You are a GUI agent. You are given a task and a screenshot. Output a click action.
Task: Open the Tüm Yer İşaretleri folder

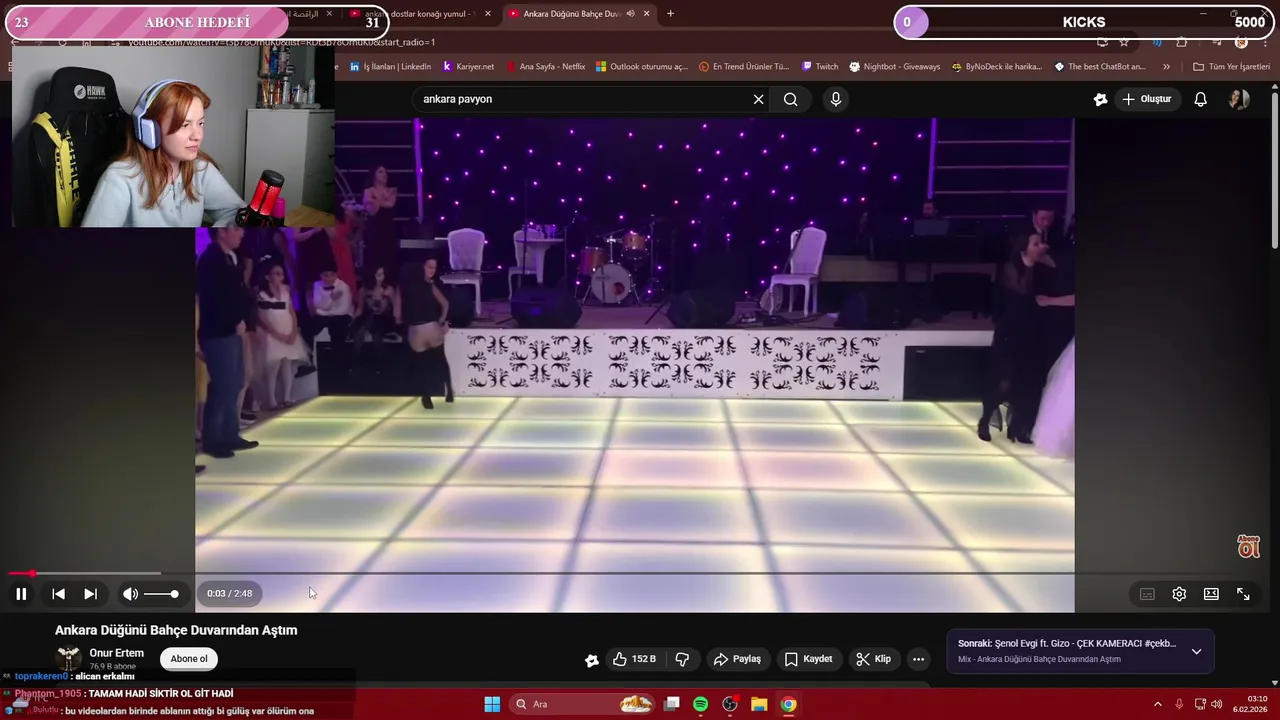click(1231, 67)
